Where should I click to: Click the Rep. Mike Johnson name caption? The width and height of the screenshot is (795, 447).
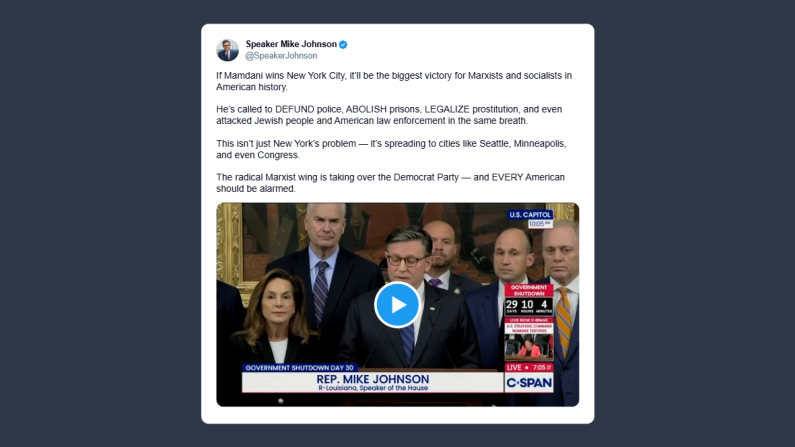(373, 382)
